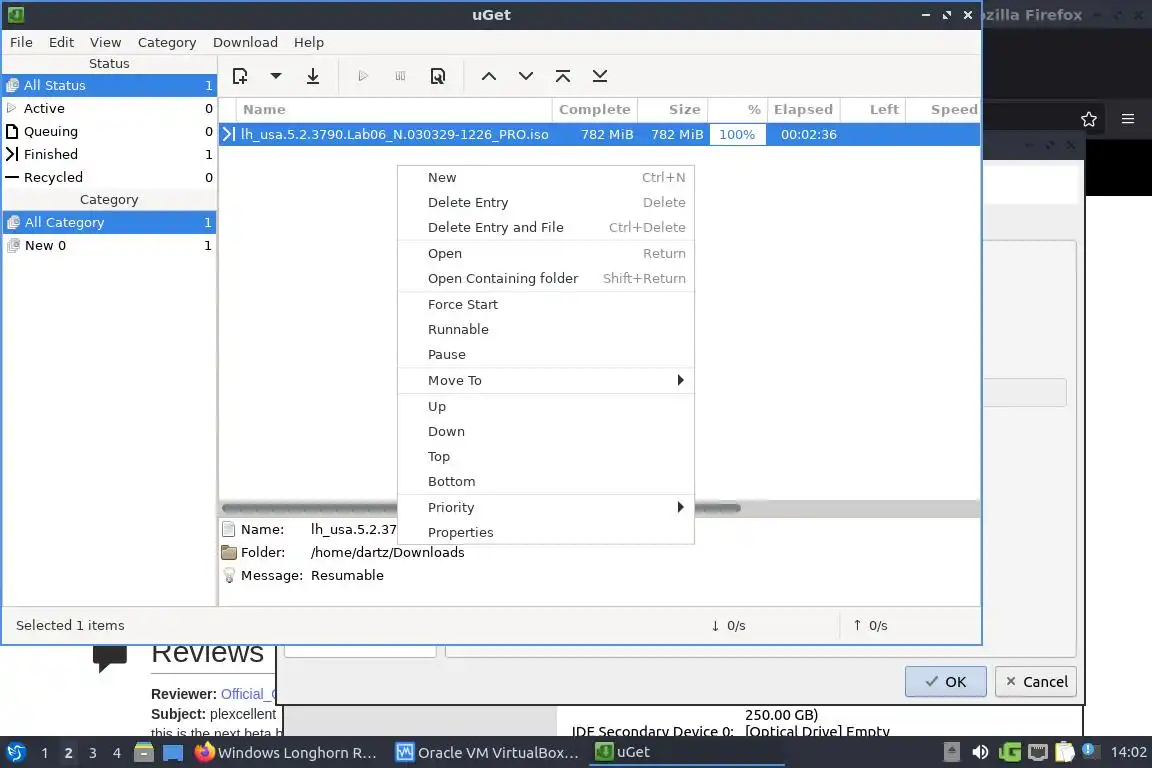Click the Move to Bottom toolbar icon

pyautogui.click(x=600, y=76)
